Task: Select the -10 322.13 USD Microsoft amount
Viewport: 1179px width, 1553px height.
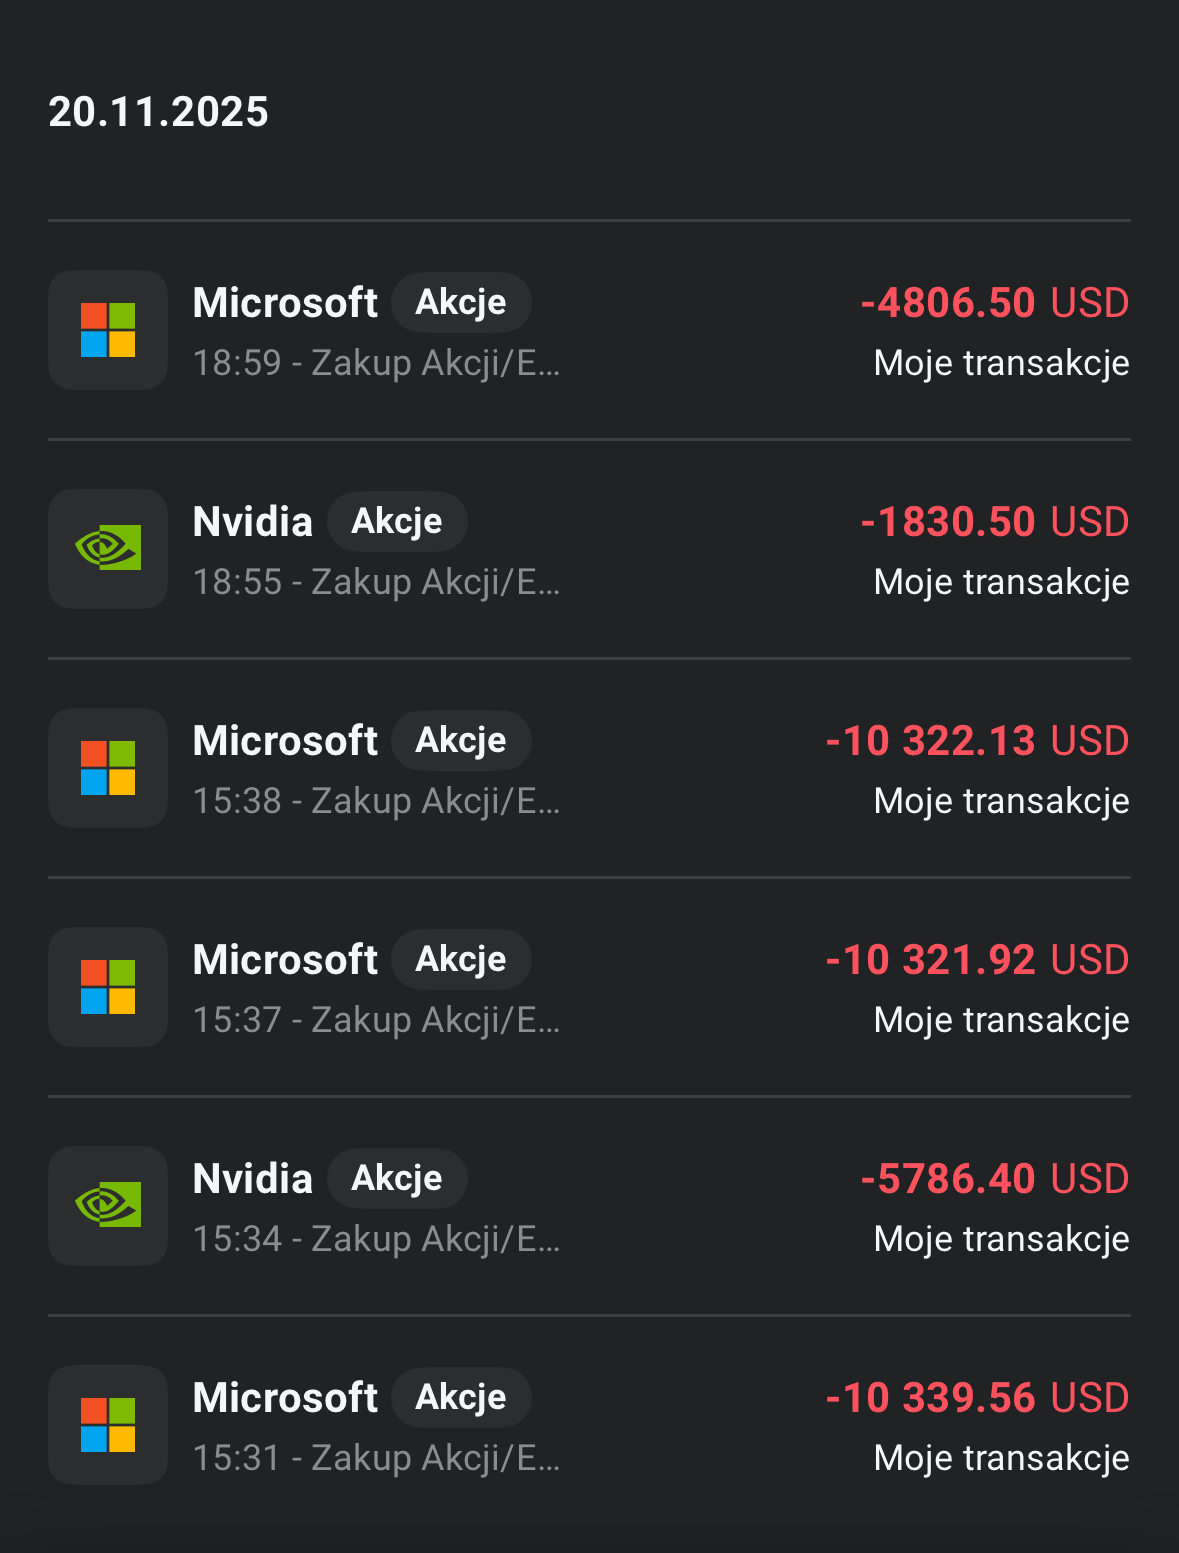Action: coord(977,741)
